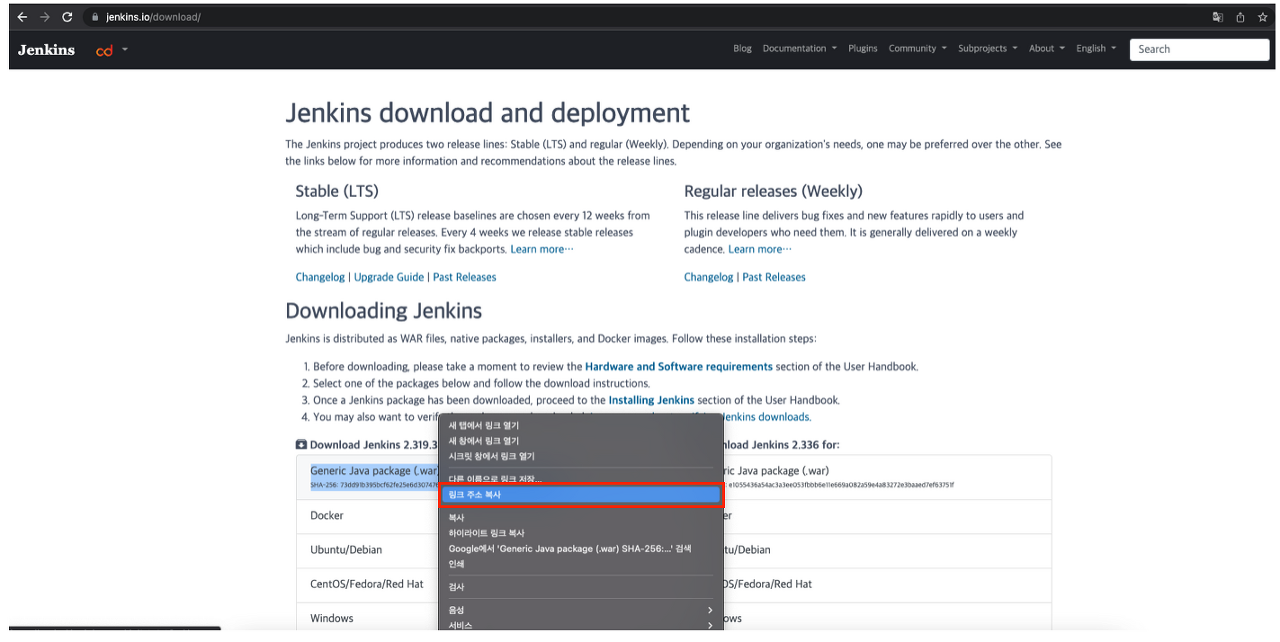Click the 'Stable (LTS)' heading
The image size is (1280, 642).
pos(337,191)
